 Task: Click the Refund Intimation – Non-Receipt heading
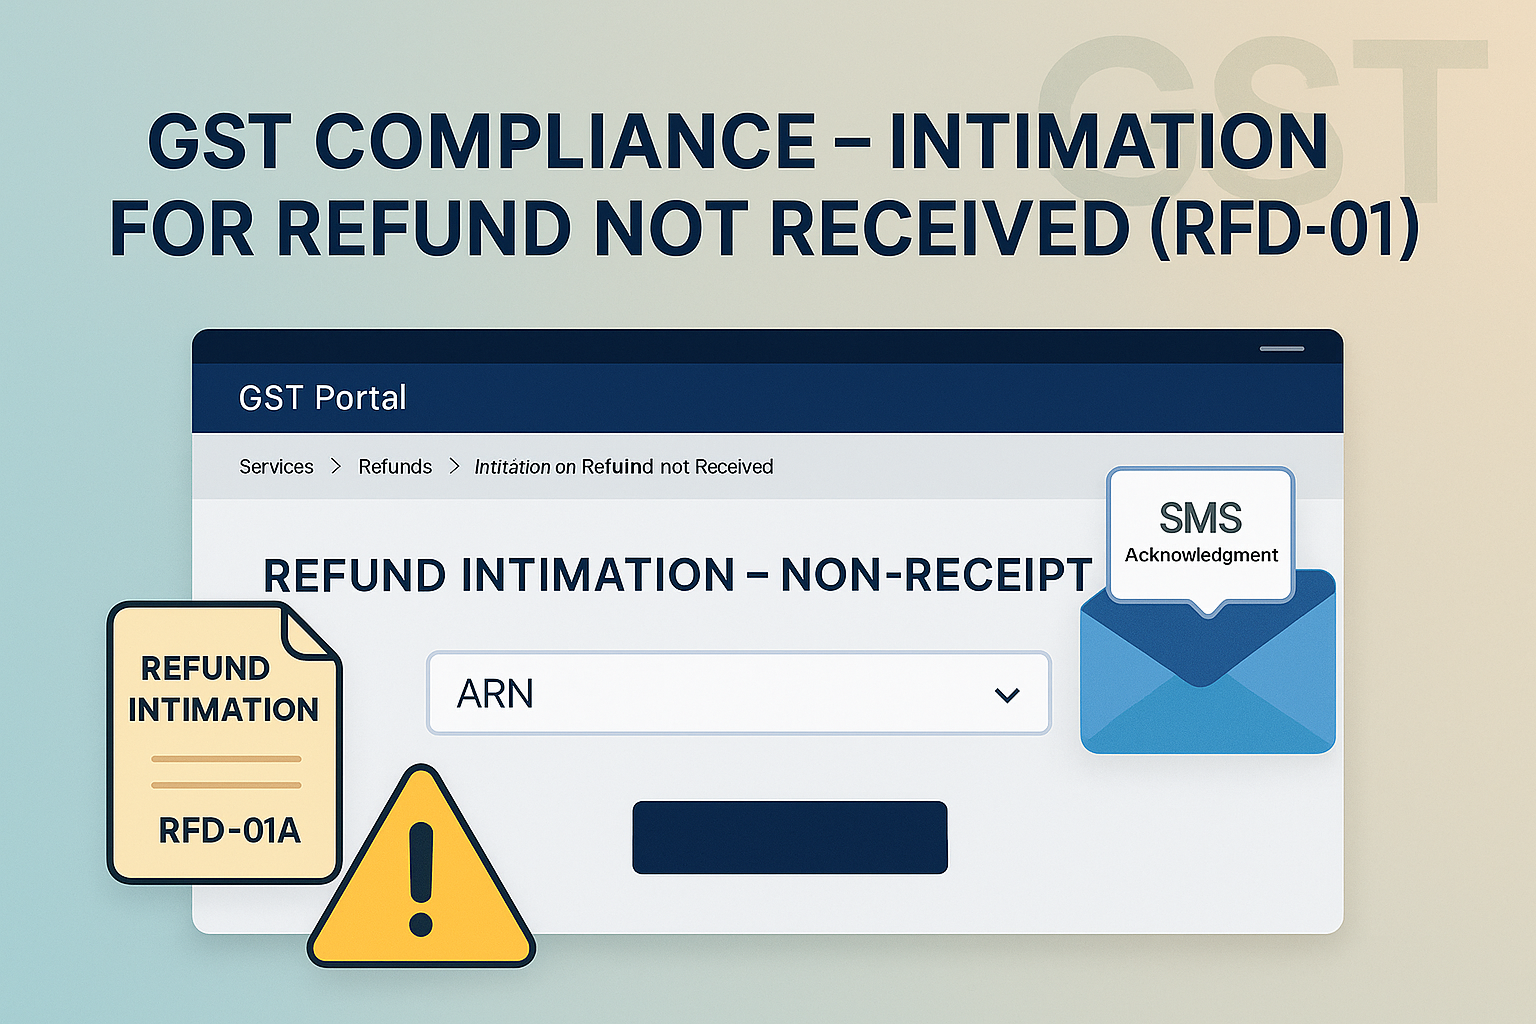point(677,576)
